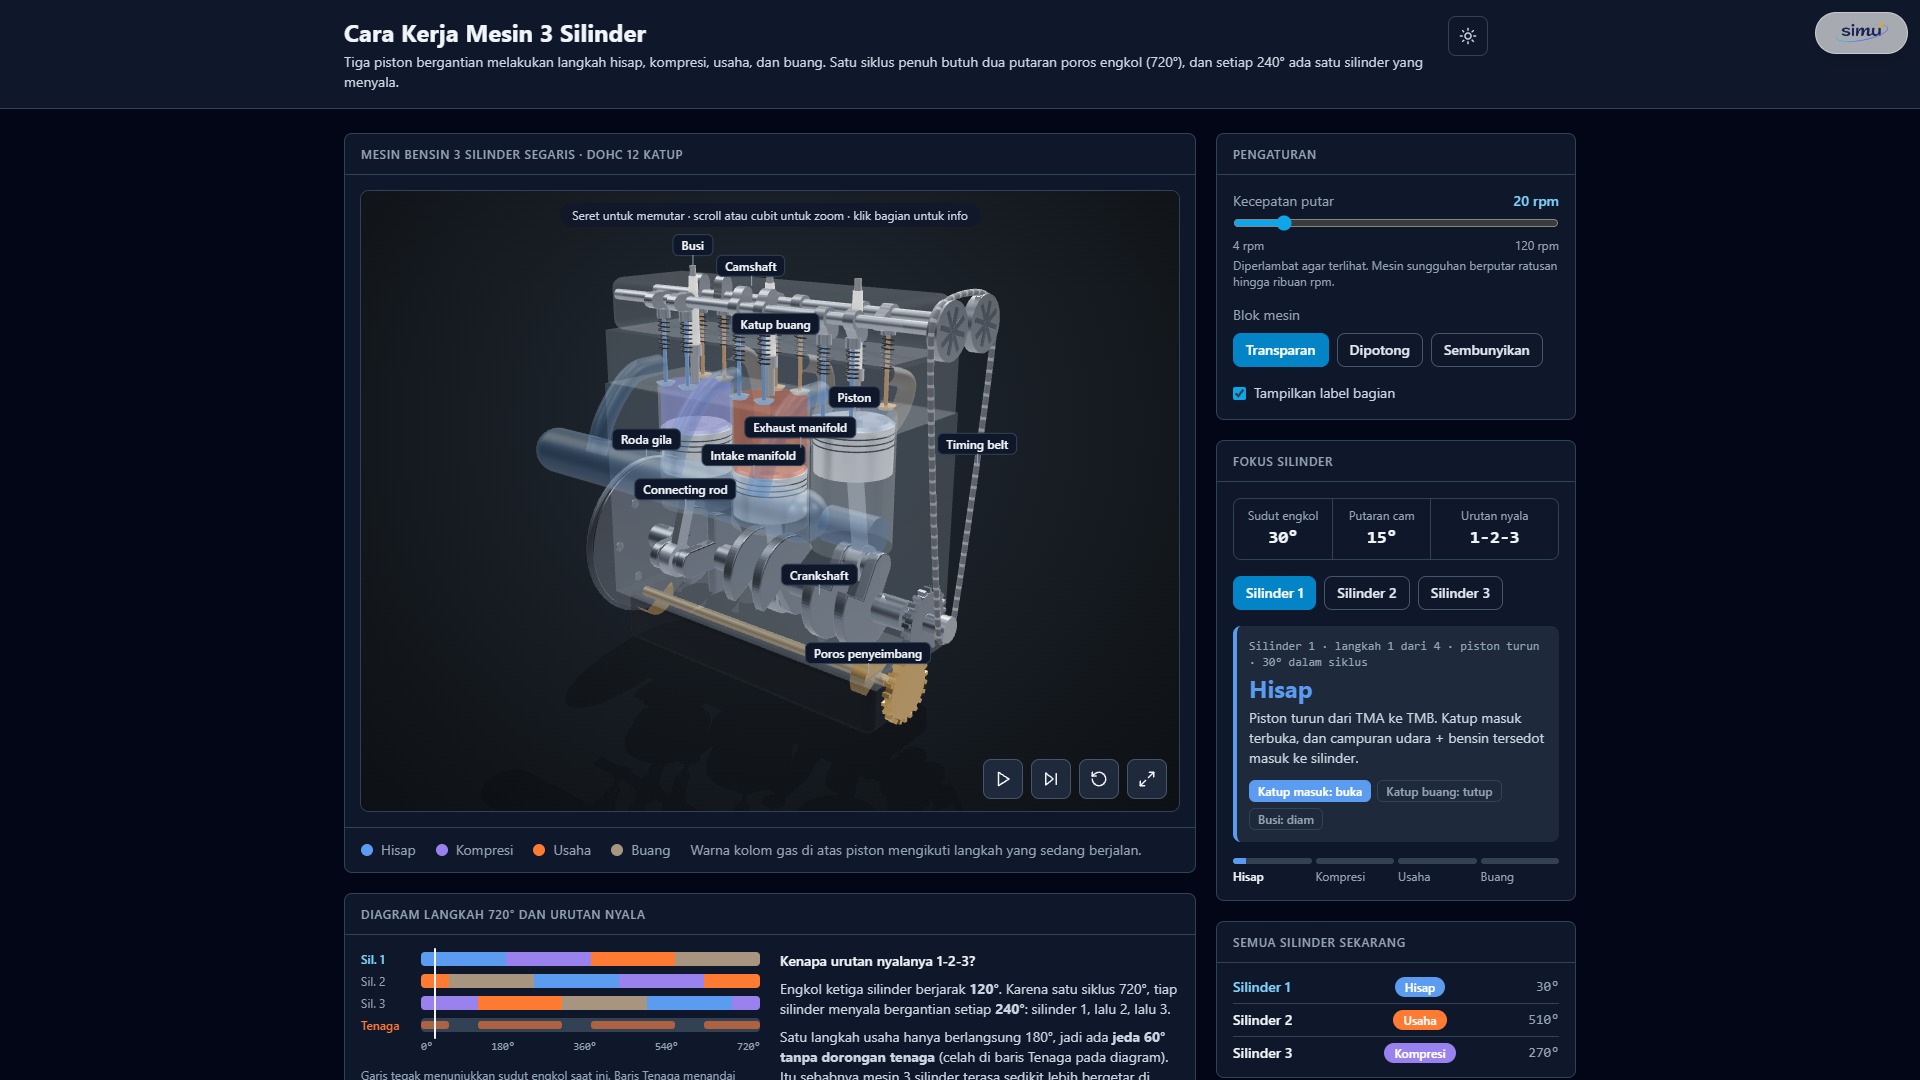Image resolution: width=1920 pixels, height=1080 pixels.
Task: Click the Katup masuk: buka badge
Action: 1309,792
